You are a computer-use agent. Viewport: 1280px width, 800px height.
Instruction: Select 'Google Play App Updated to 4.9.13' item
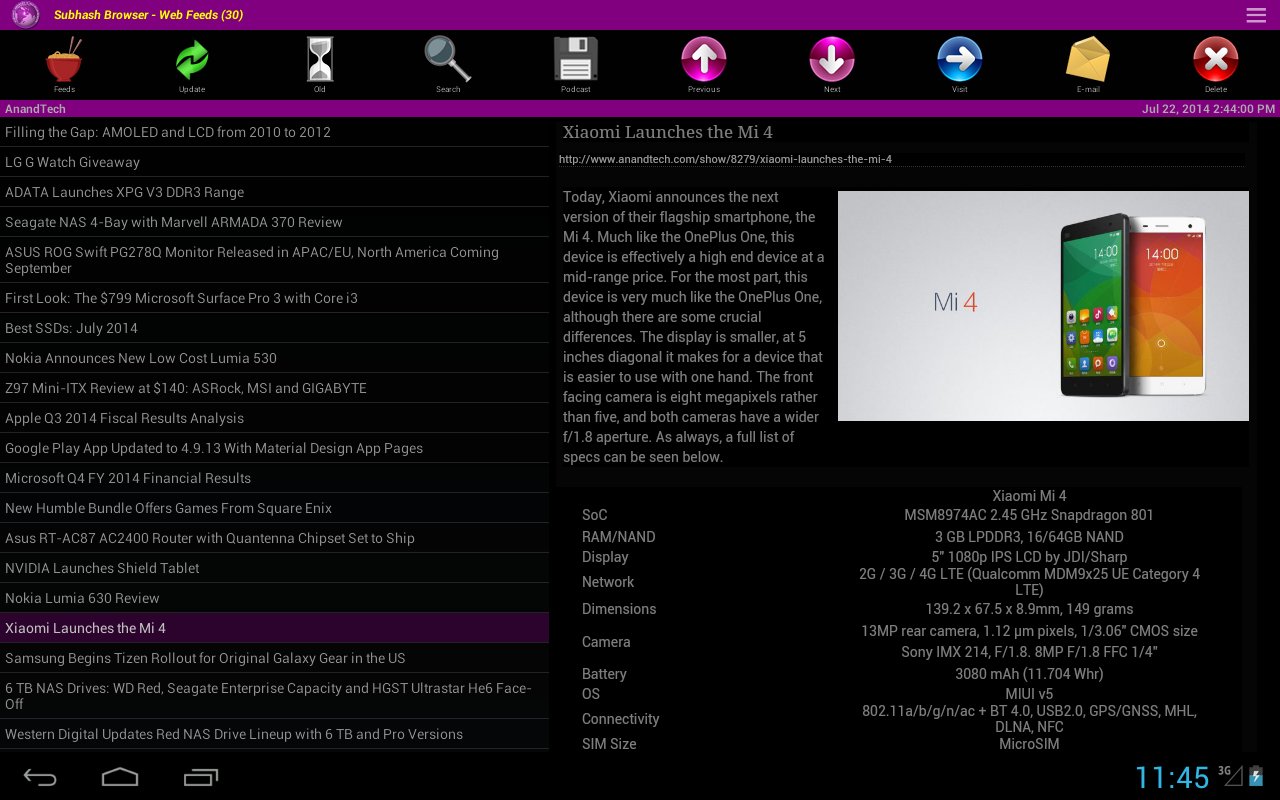click(274, 448)
